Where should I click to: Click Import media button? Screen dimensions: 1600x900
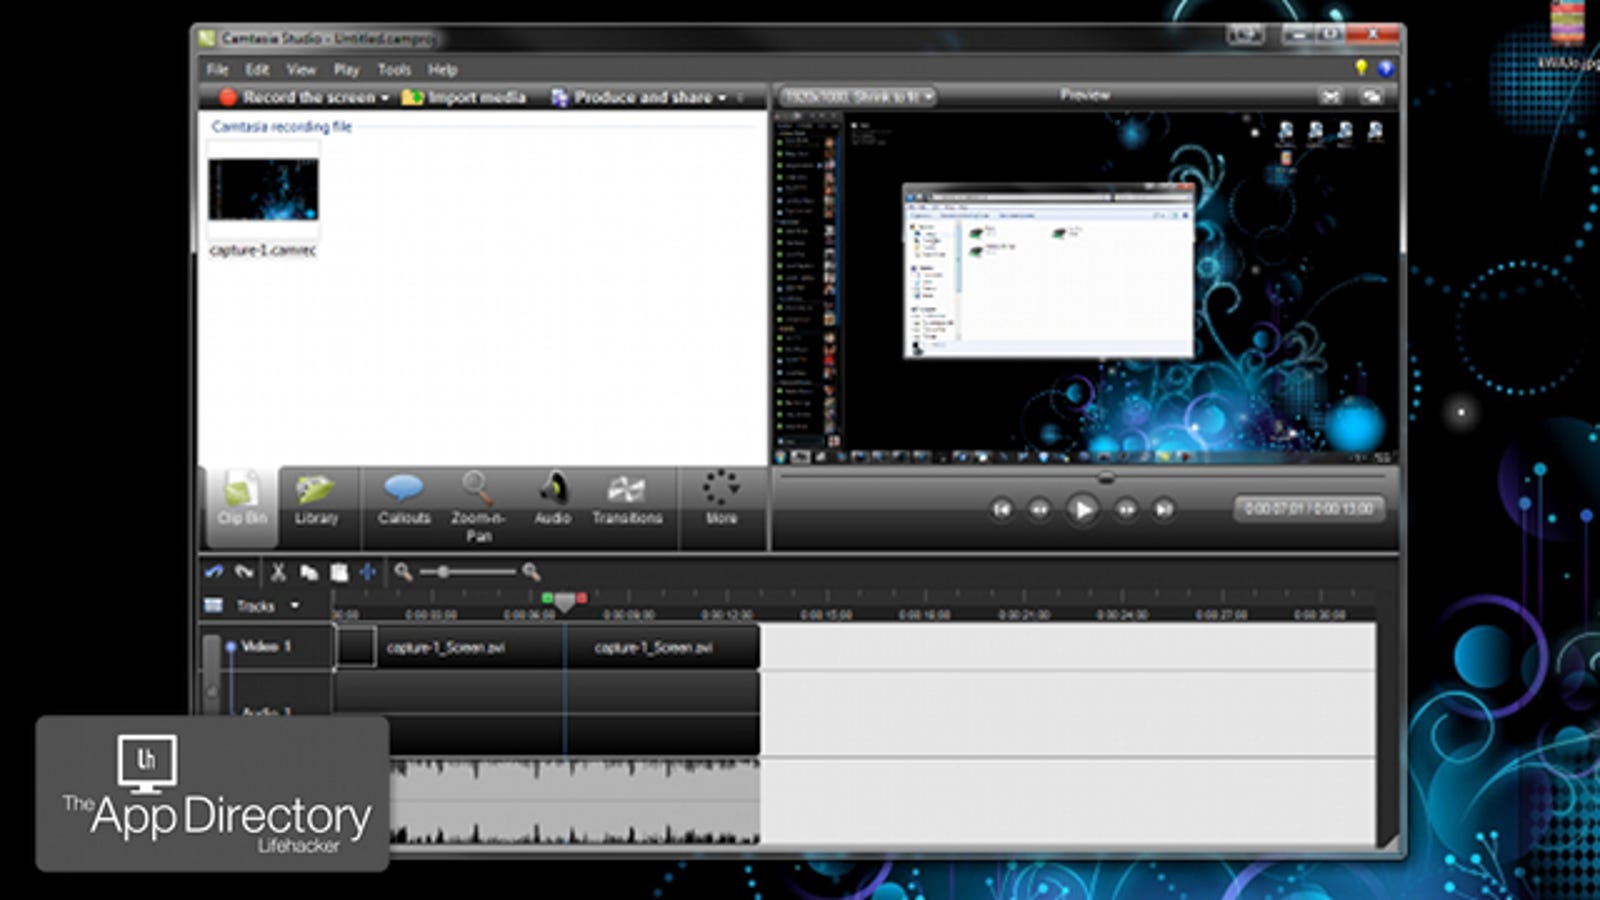[x=464, y=97]
